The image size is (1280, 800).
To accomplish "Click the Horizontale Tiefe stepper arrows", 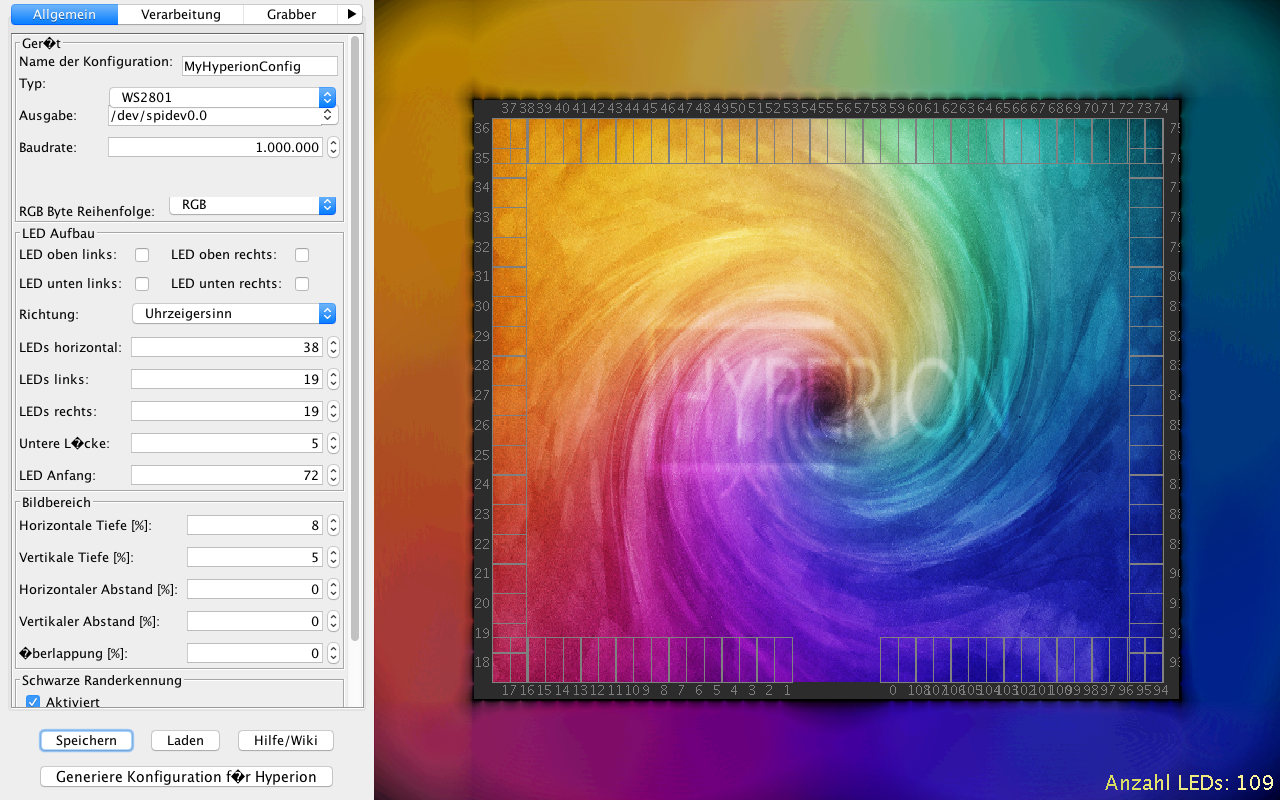I will pos(333,525).
